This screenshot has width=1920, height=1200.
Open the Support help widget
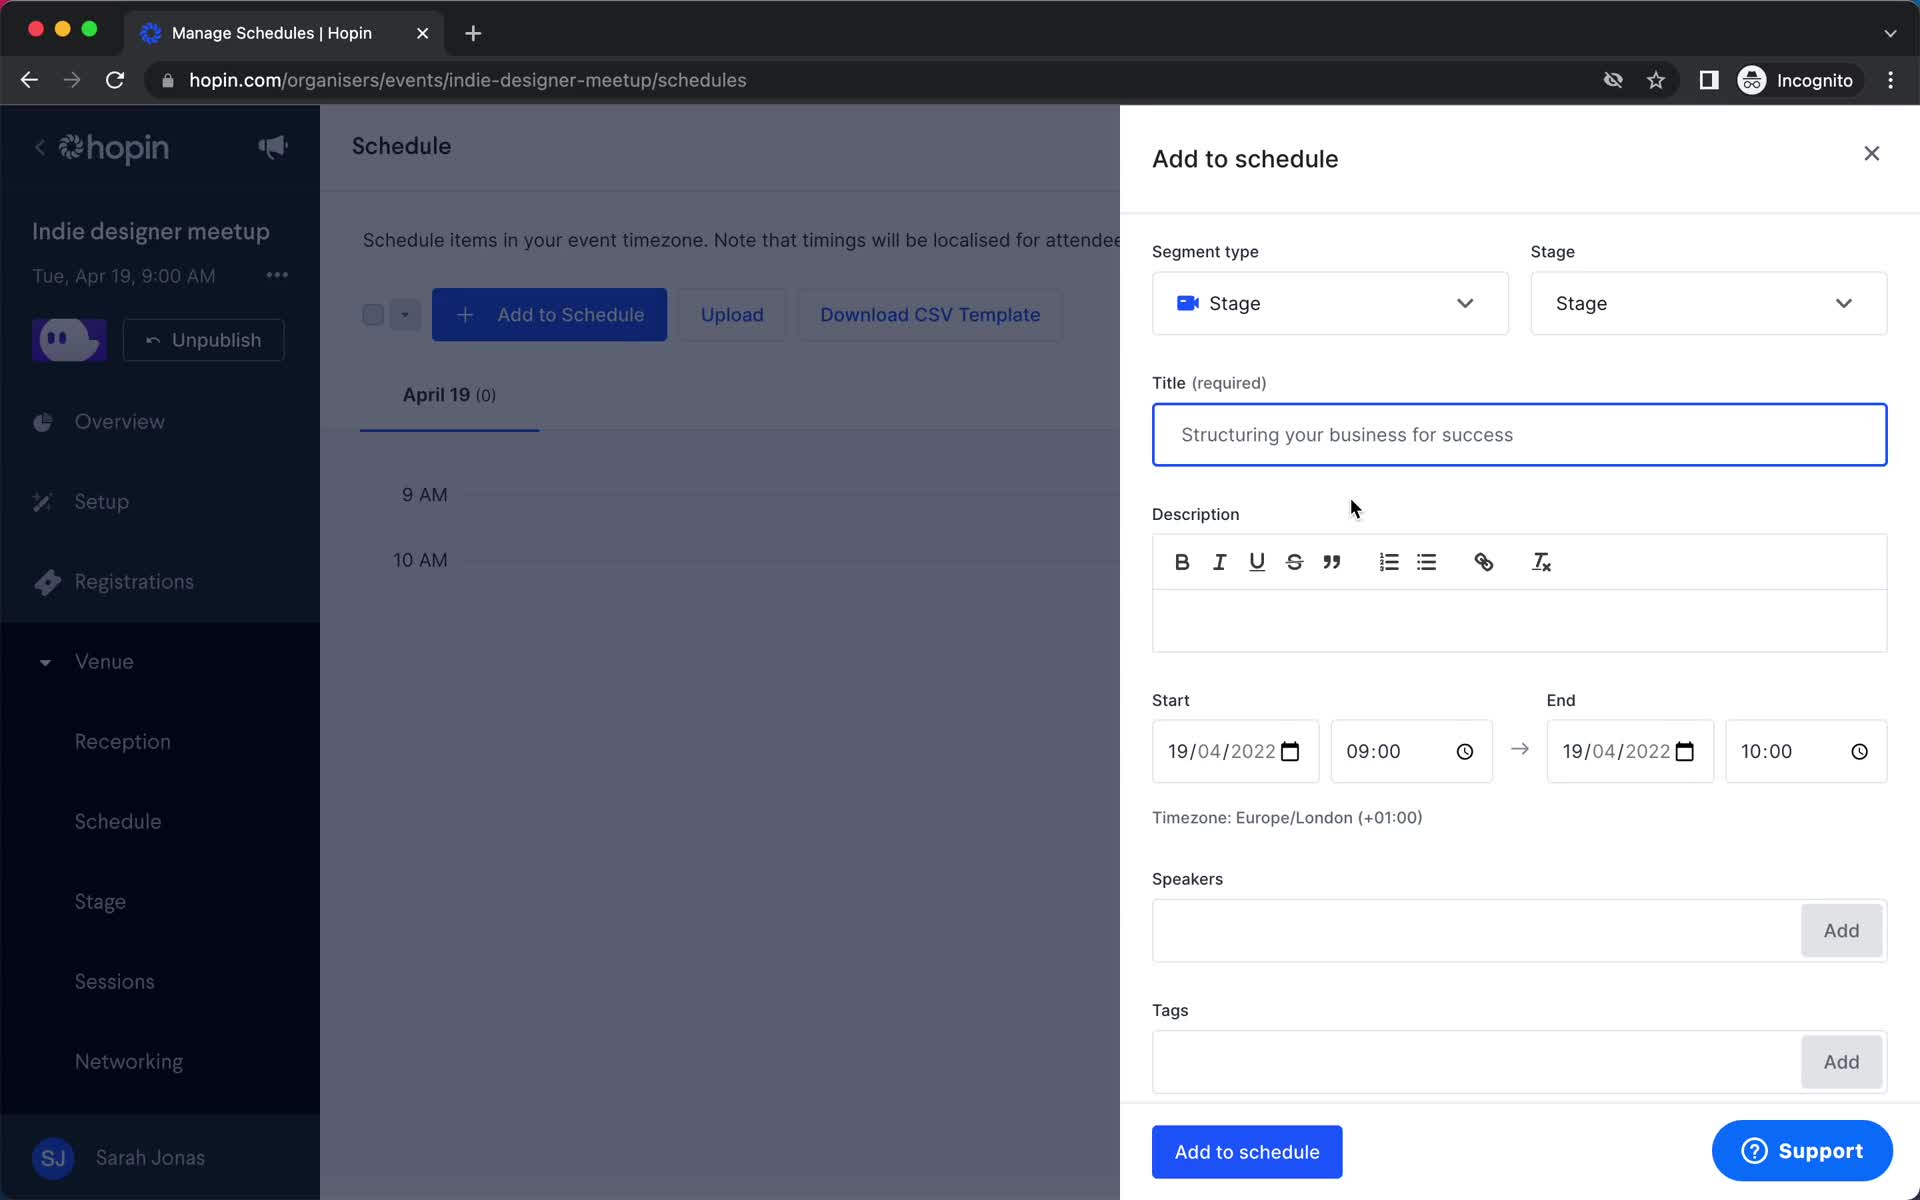(x=1802, y=1151)
